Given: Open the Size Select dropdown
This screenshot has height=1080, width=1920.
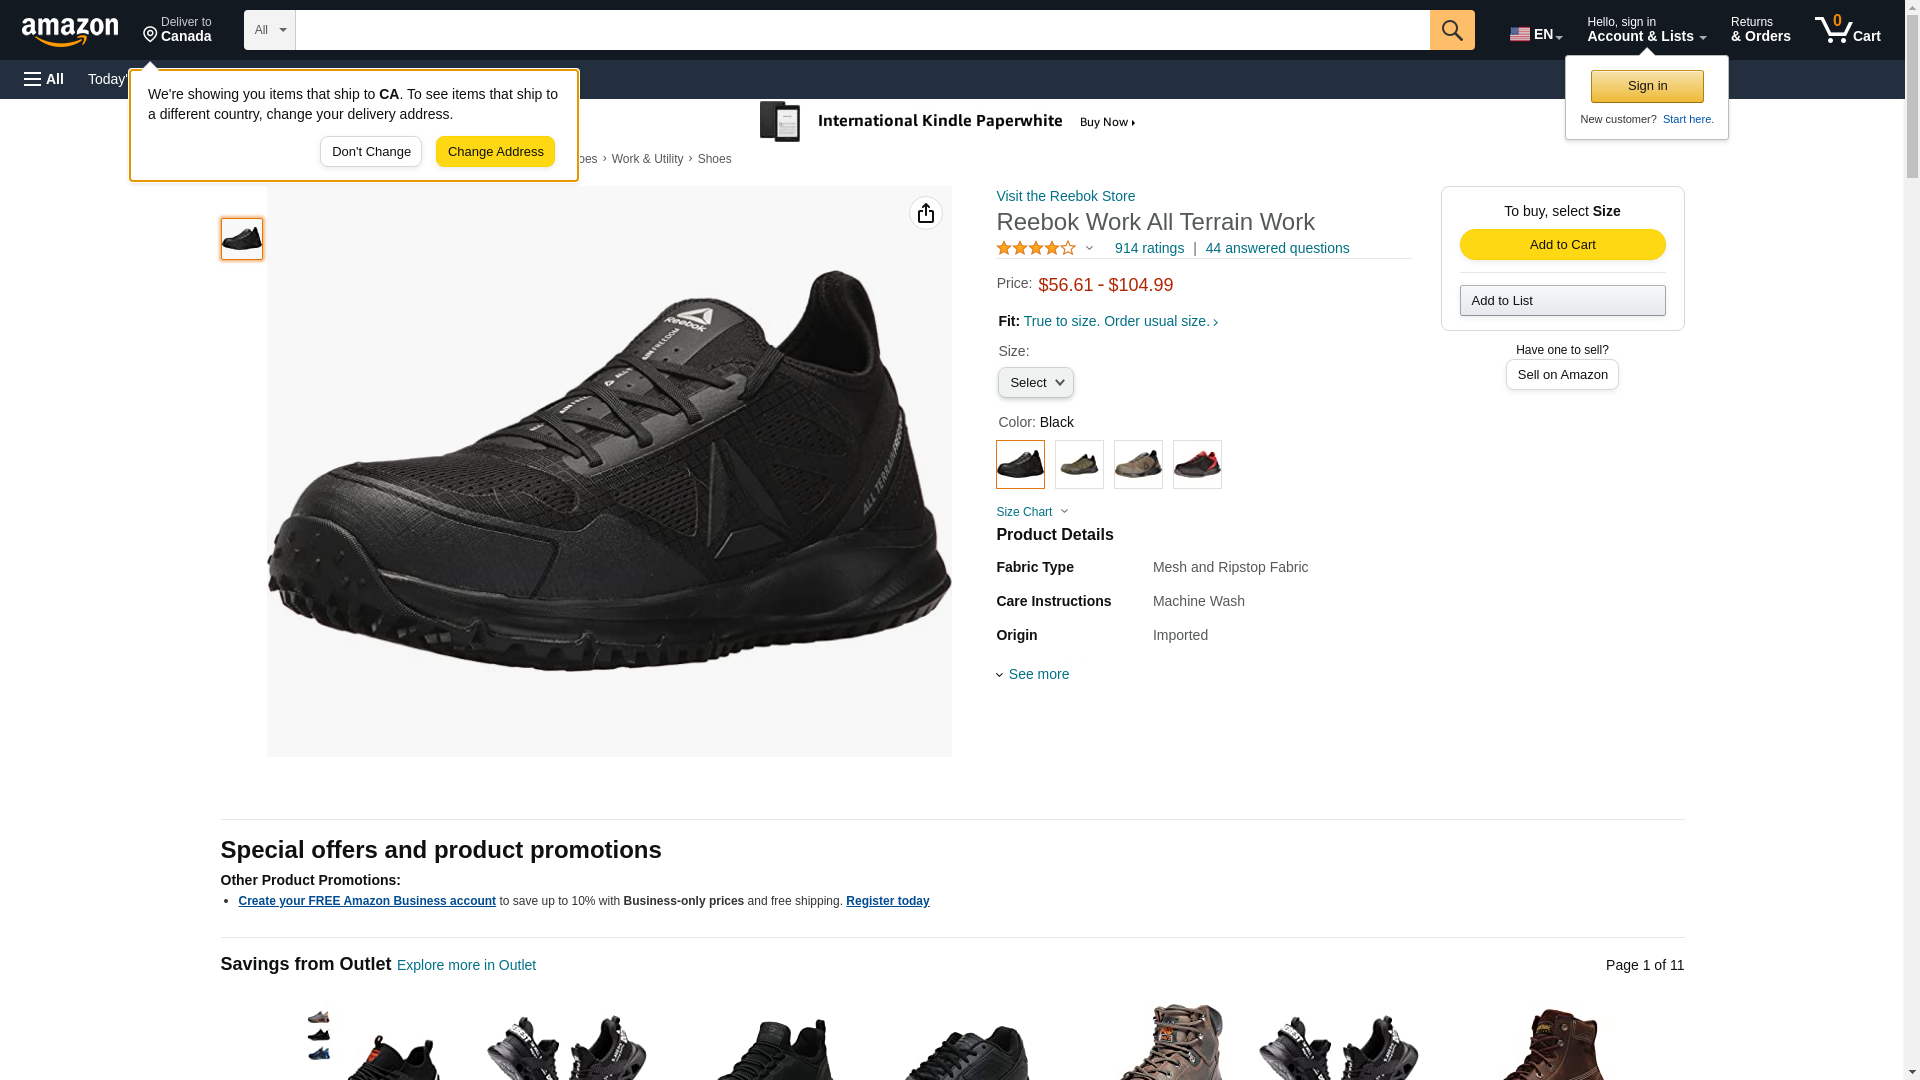Looking at the screenshot, I should tap(1036, 383).
